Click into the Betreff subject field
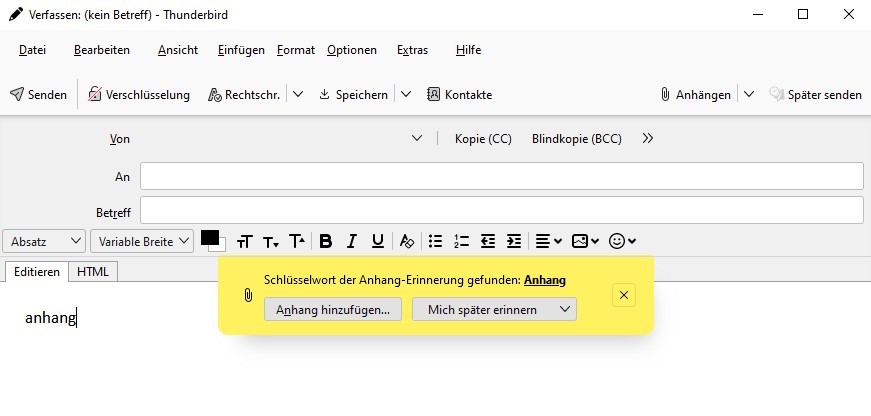 (x=501, y=210)
